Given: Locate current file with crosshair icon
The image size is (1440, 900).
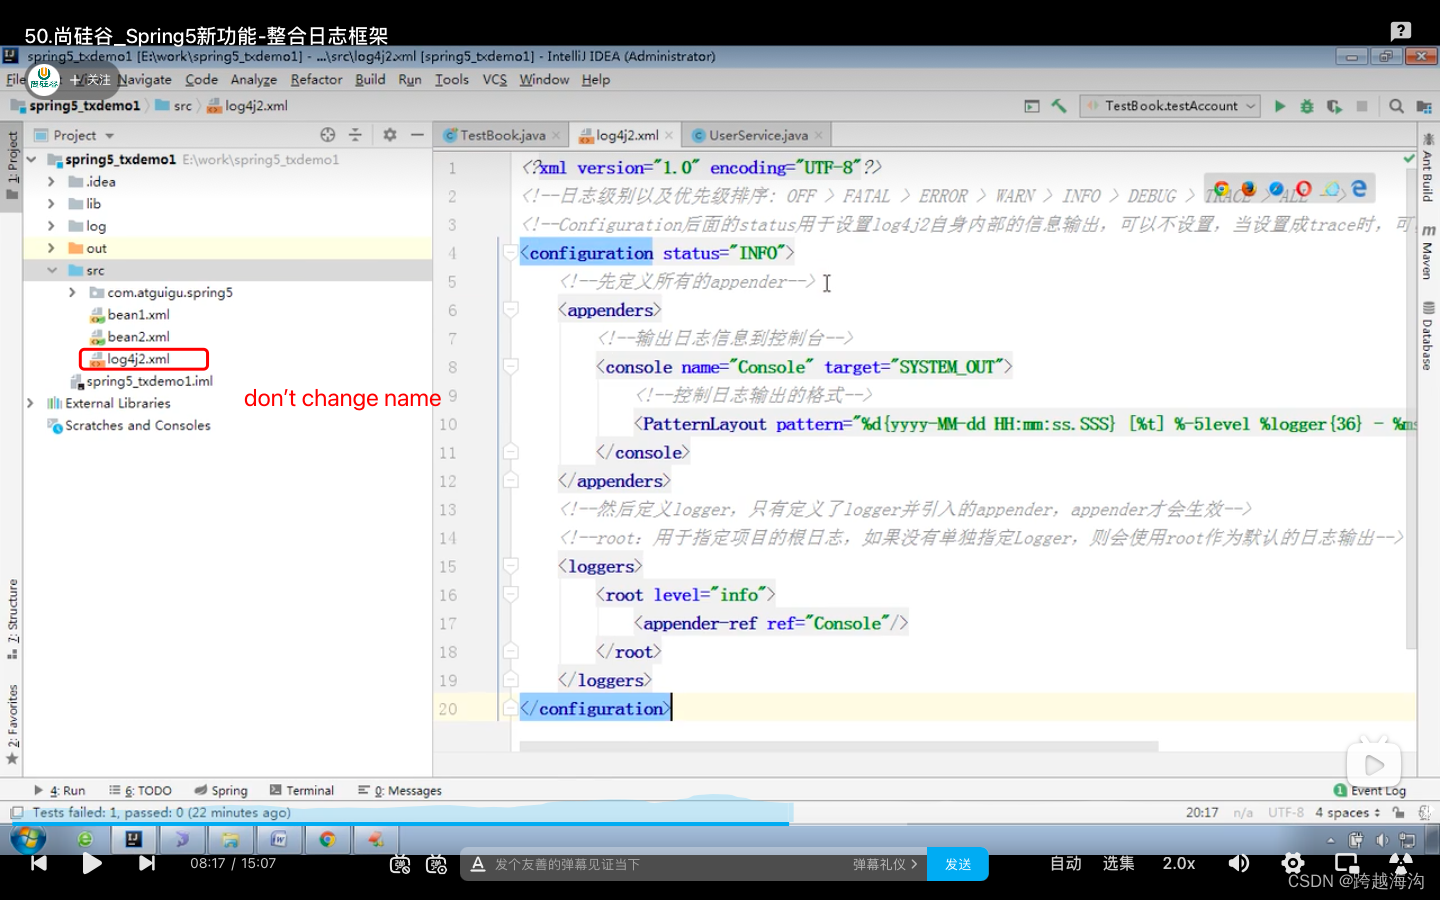Looking at the screenshot, I should click(x=328, y=135).
